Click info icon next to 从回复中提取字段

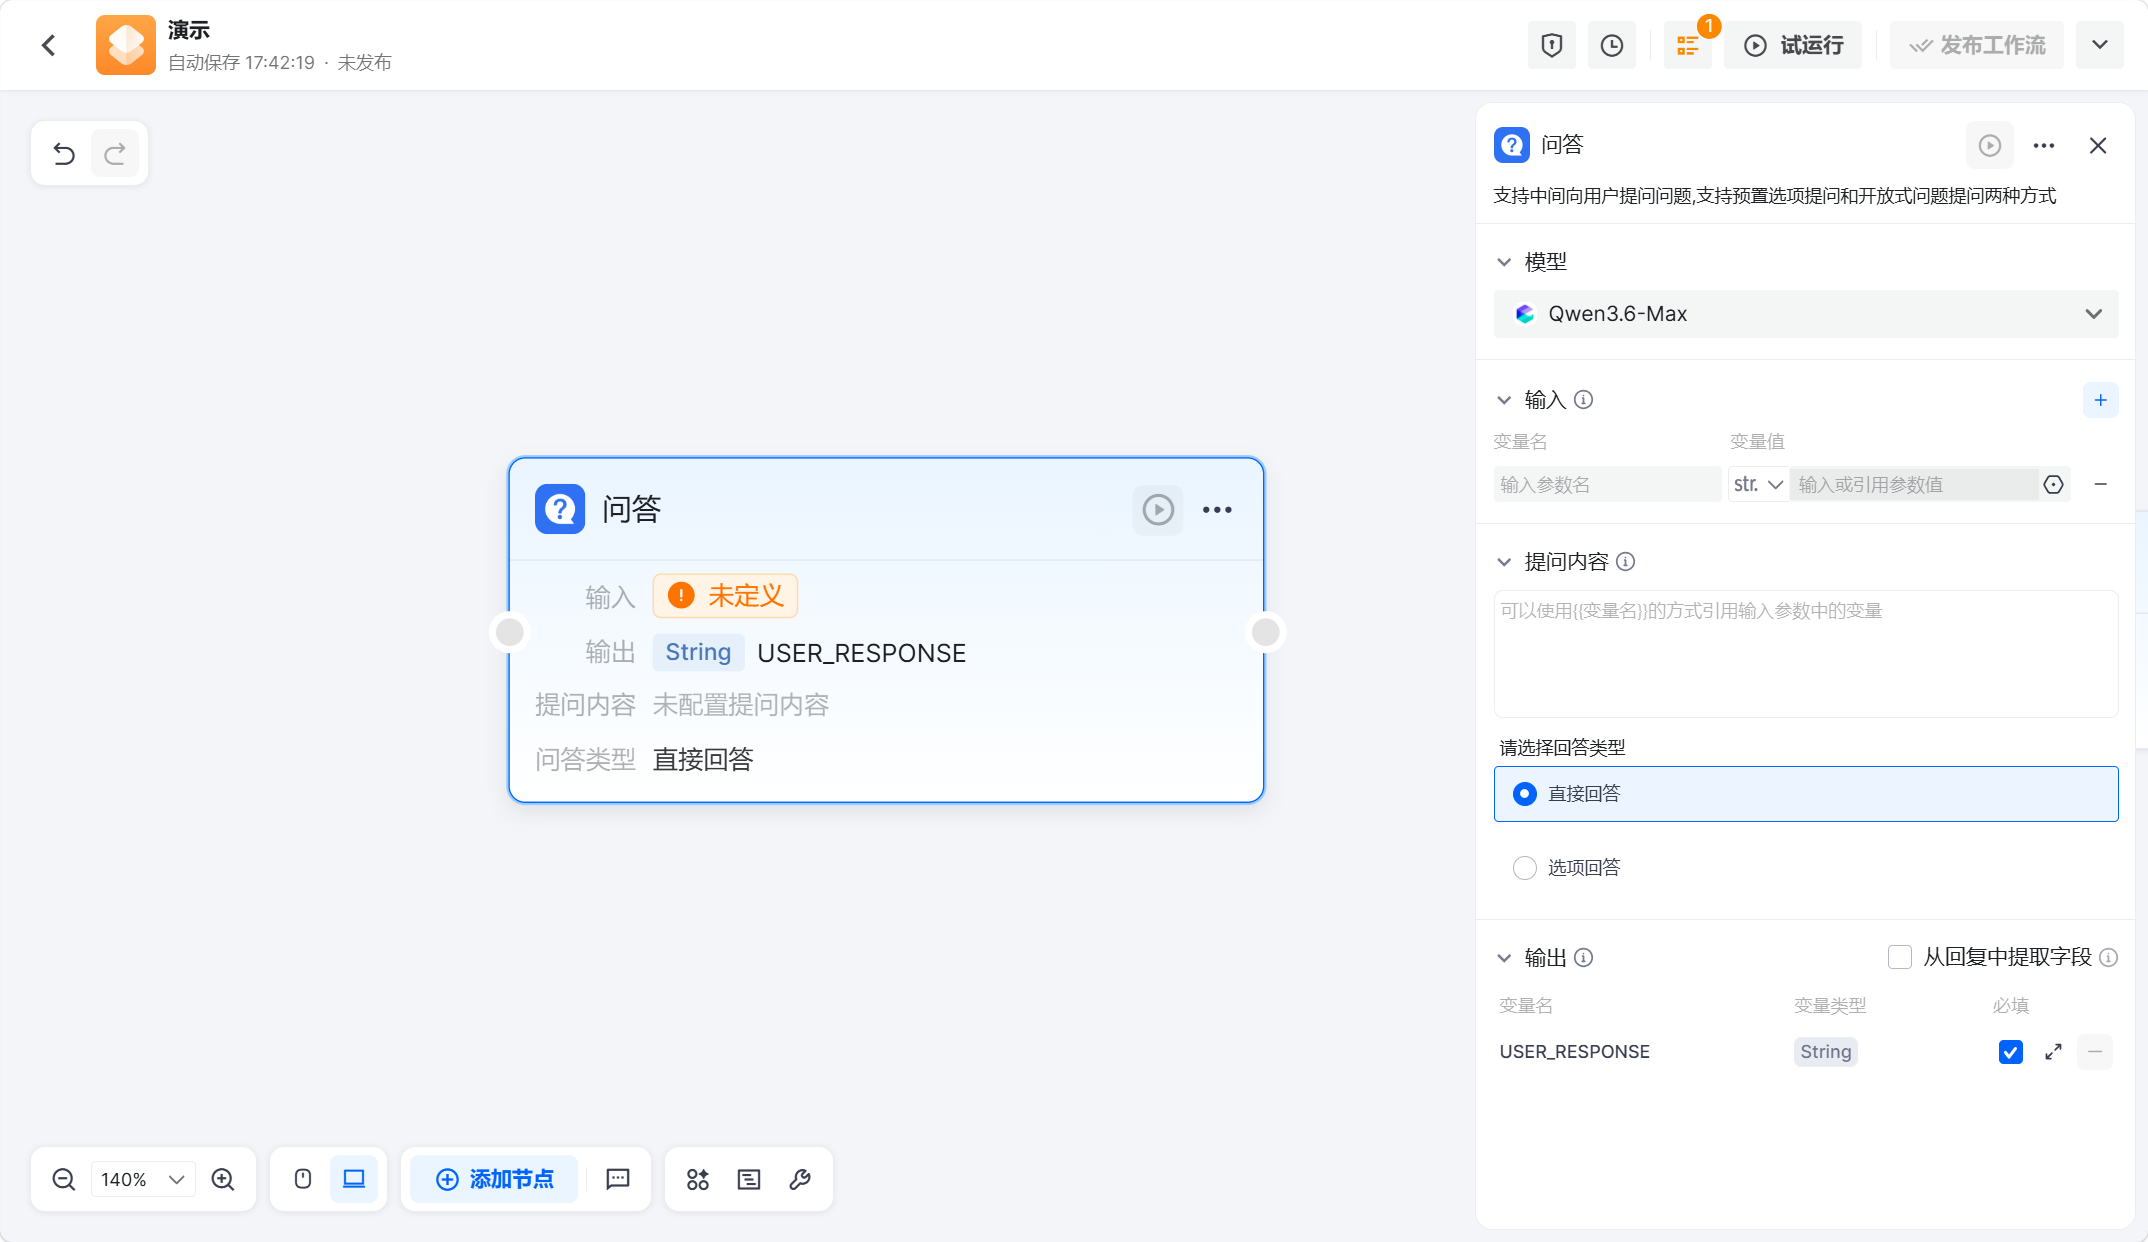tap(2109, 957)
